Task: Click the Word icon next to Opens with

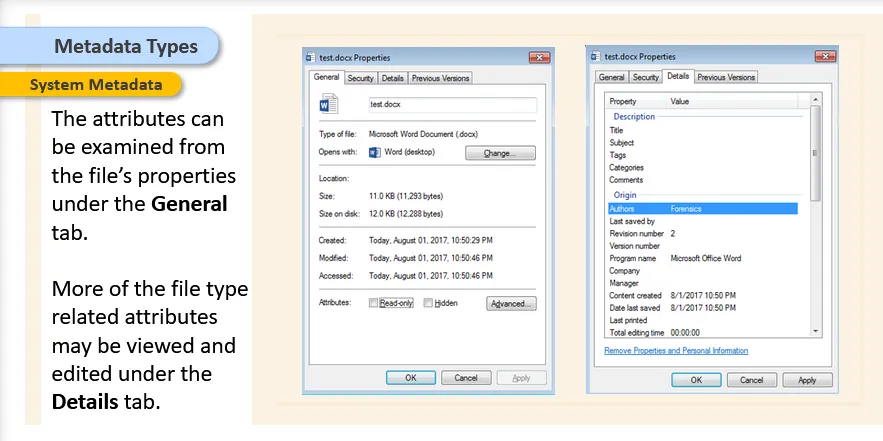Action: click(375, 153)
